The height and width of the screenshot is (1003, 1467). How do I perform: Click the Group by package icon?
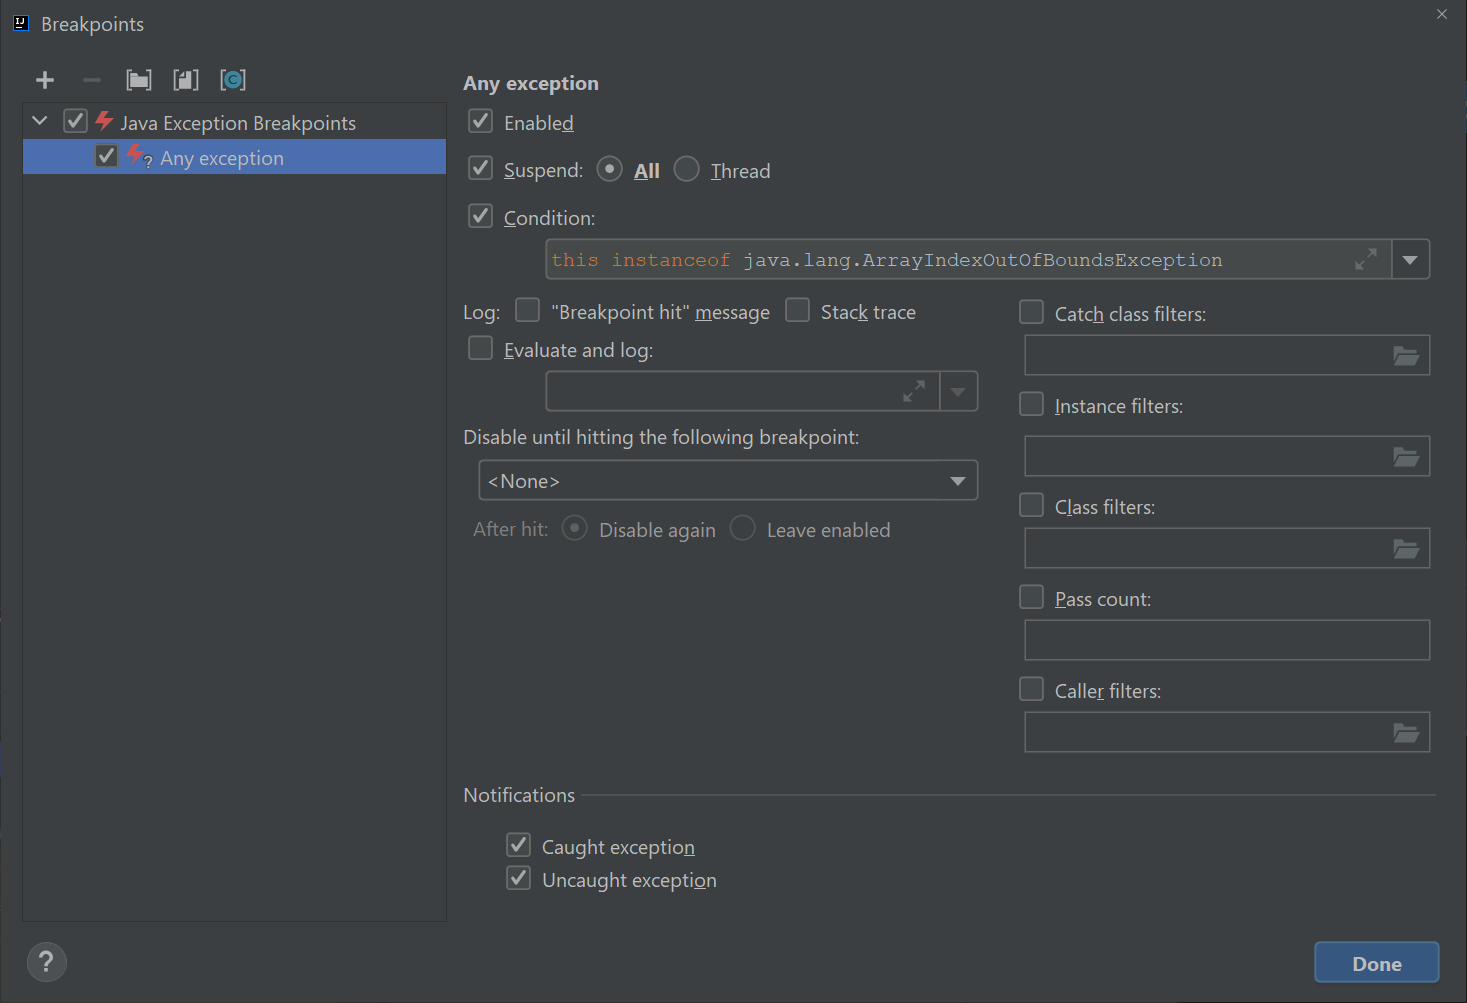pos(139,80)
